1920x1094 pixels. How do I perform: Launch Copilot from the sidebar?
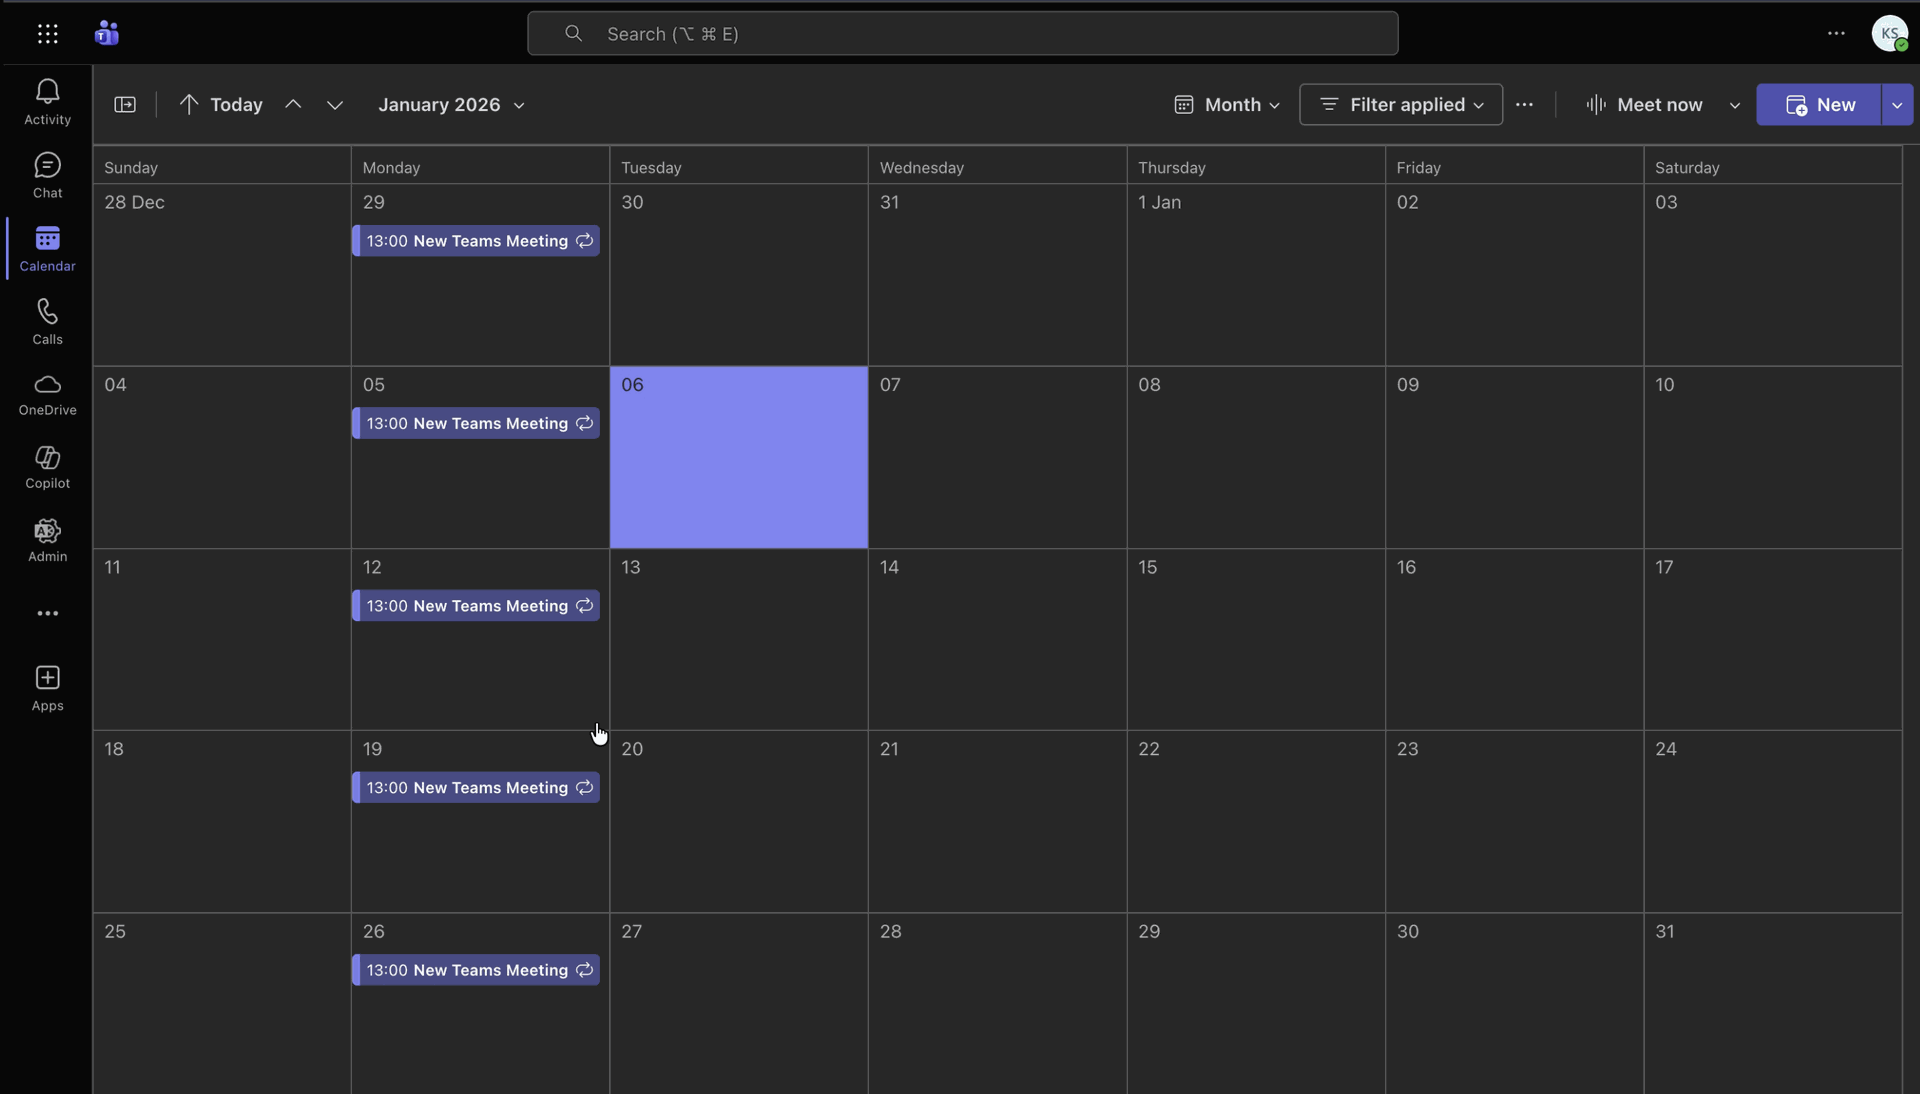(47, 467)
